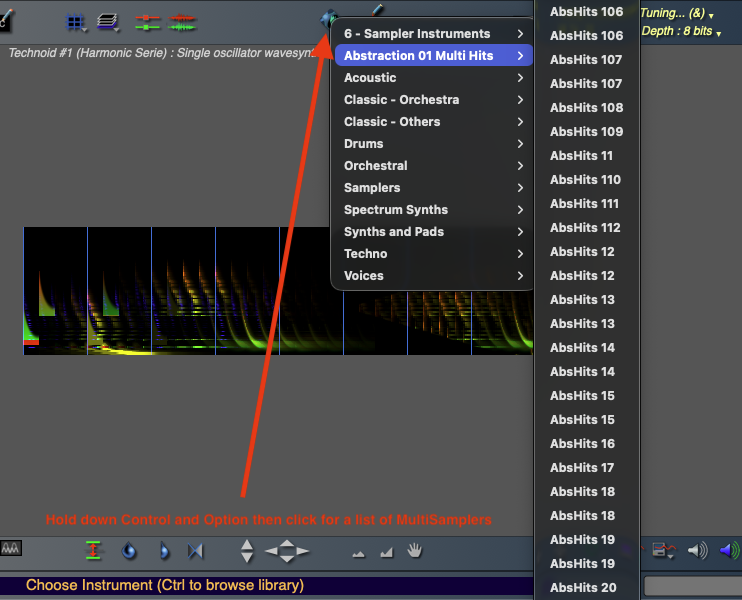Expand the Drums submenu chevron
This screenshot has width=742, height=600.
[x=520, y=144]
